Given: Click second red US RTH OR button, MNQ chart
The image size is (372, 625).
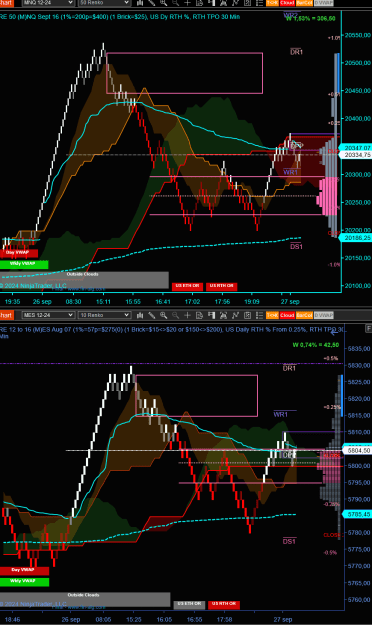Looking at the screenshot, I should pos(222,286).
